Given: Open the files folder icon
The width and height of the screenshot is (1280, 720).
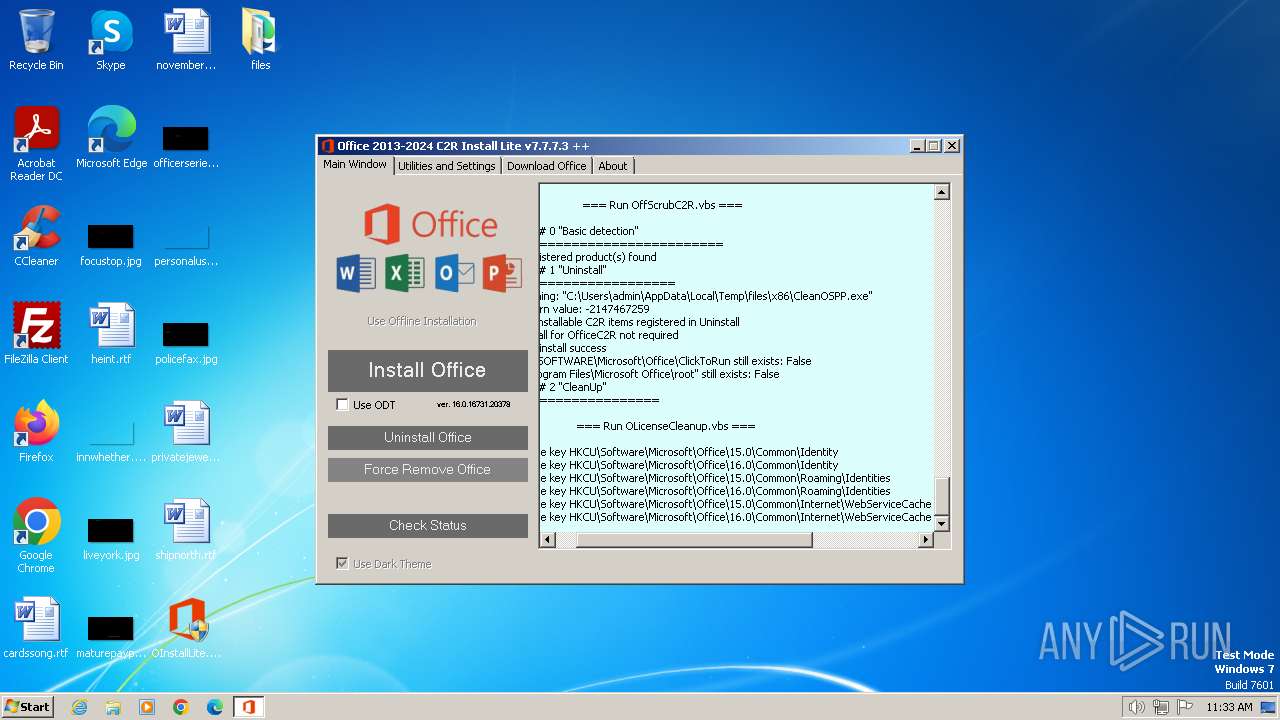Looking at the screenshot, I should 260,40.
